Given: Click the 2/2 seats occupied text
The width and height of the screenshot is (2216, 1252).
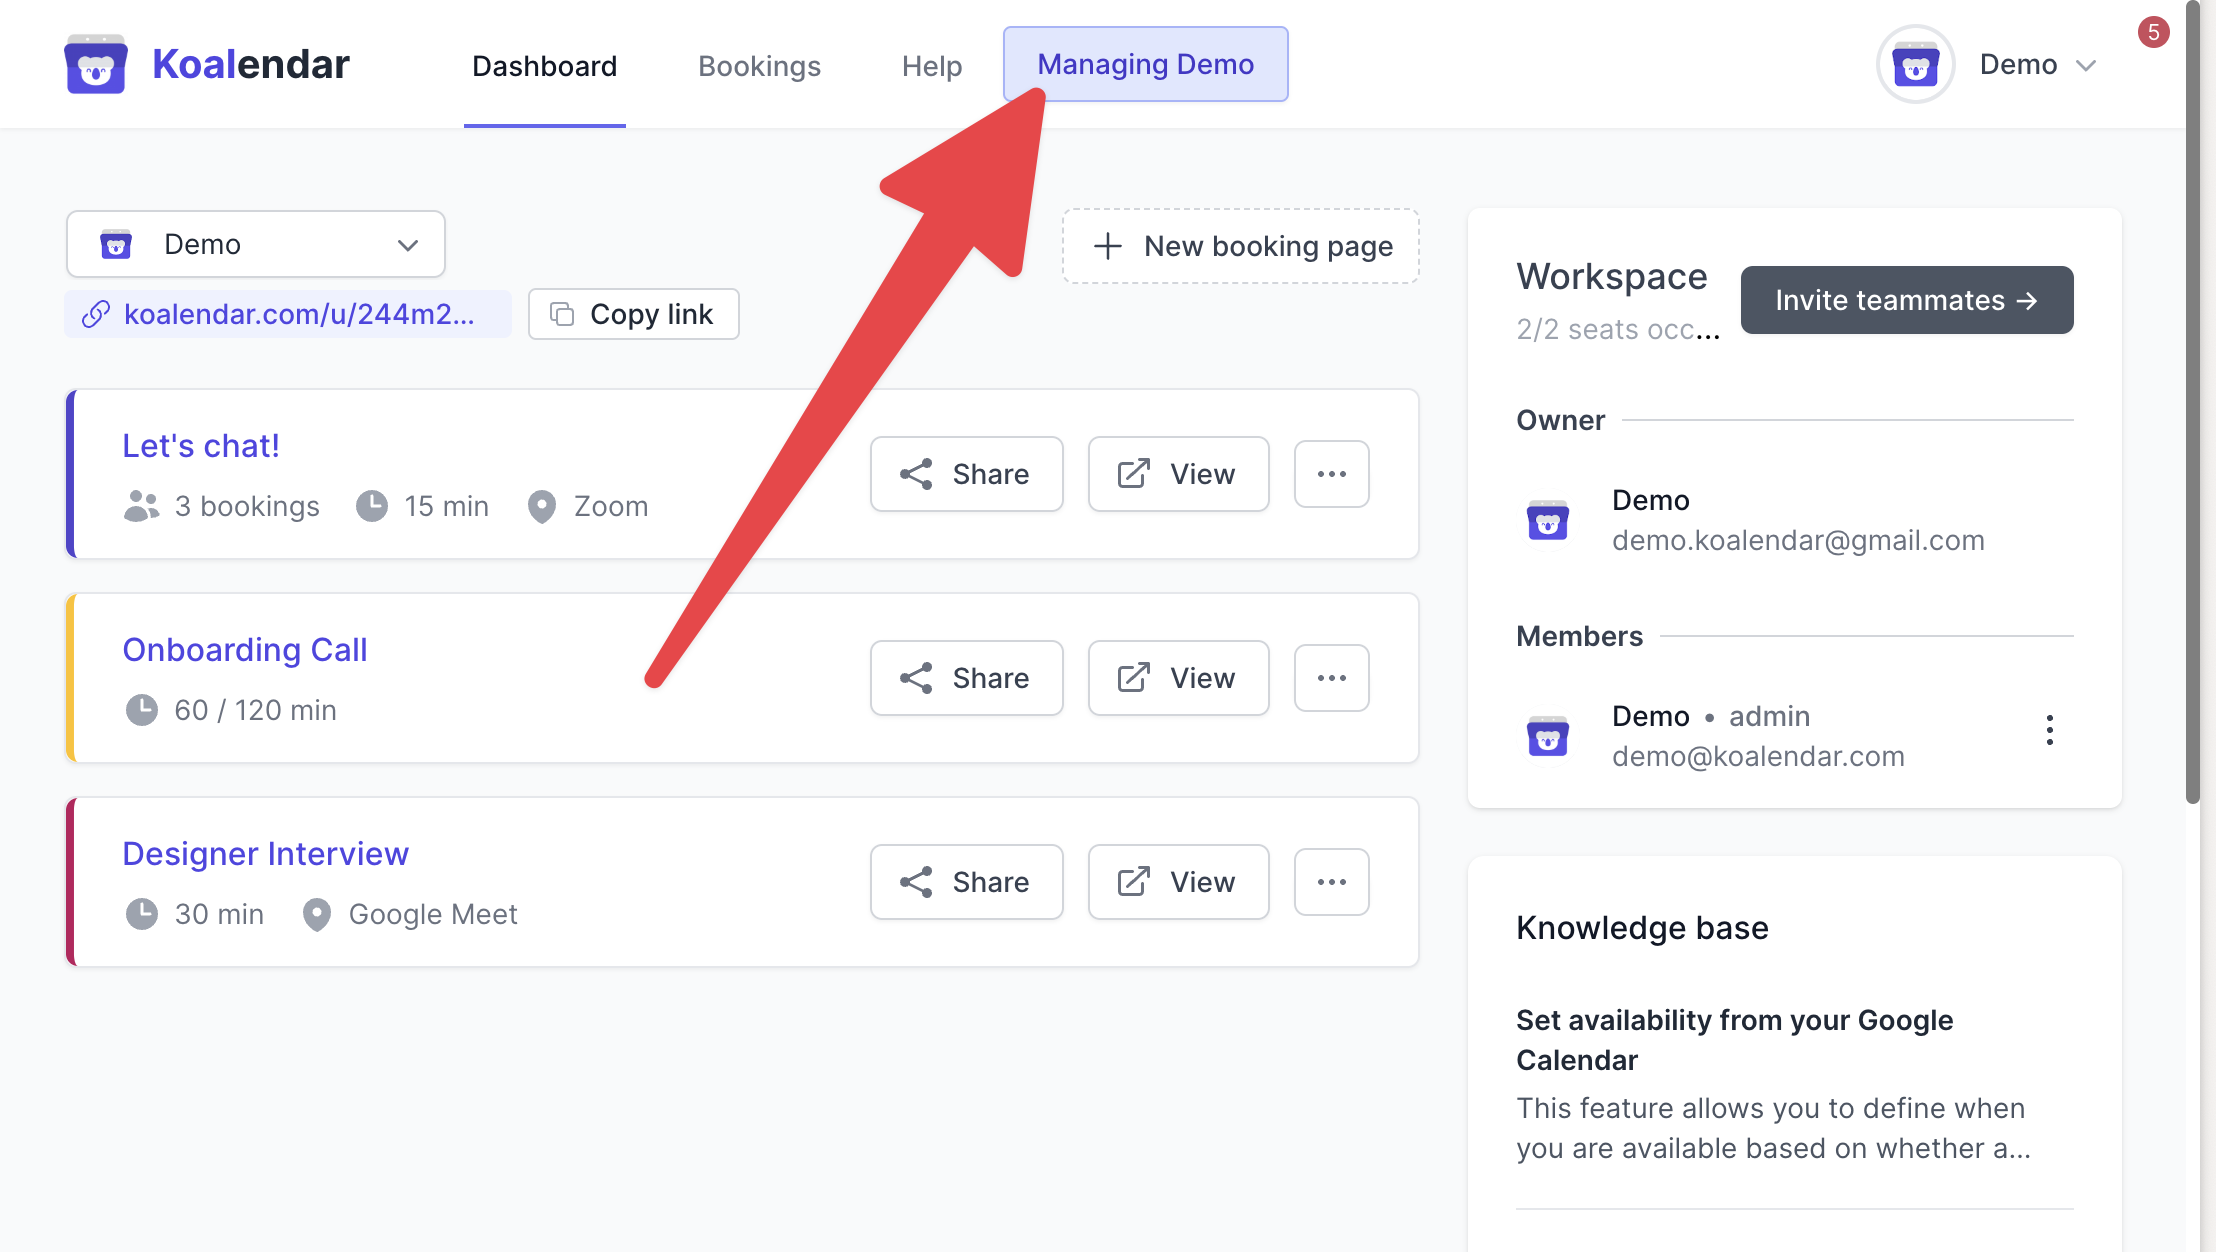Looking at the screenshot, I should pos(1618,329).
